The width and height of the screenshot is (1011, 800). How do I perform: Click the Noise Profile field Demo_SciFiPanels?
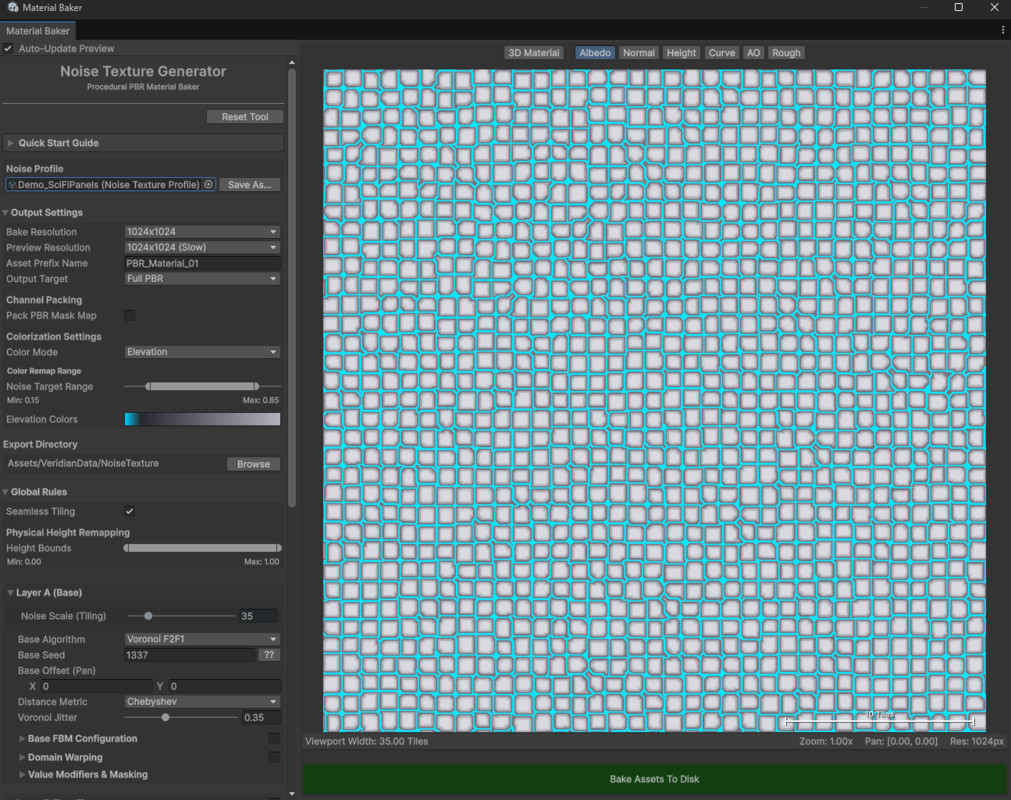[110, 184]
